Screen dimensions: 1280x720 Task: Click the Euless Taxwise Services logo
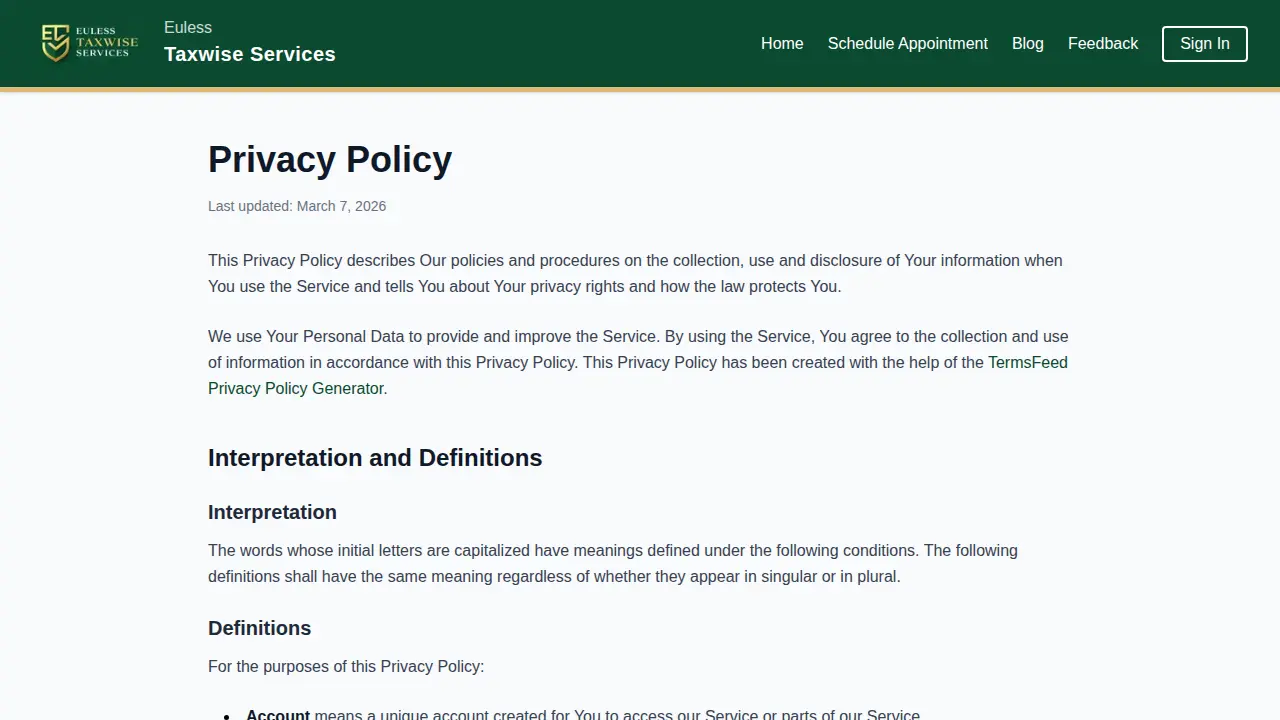point(90,43)
